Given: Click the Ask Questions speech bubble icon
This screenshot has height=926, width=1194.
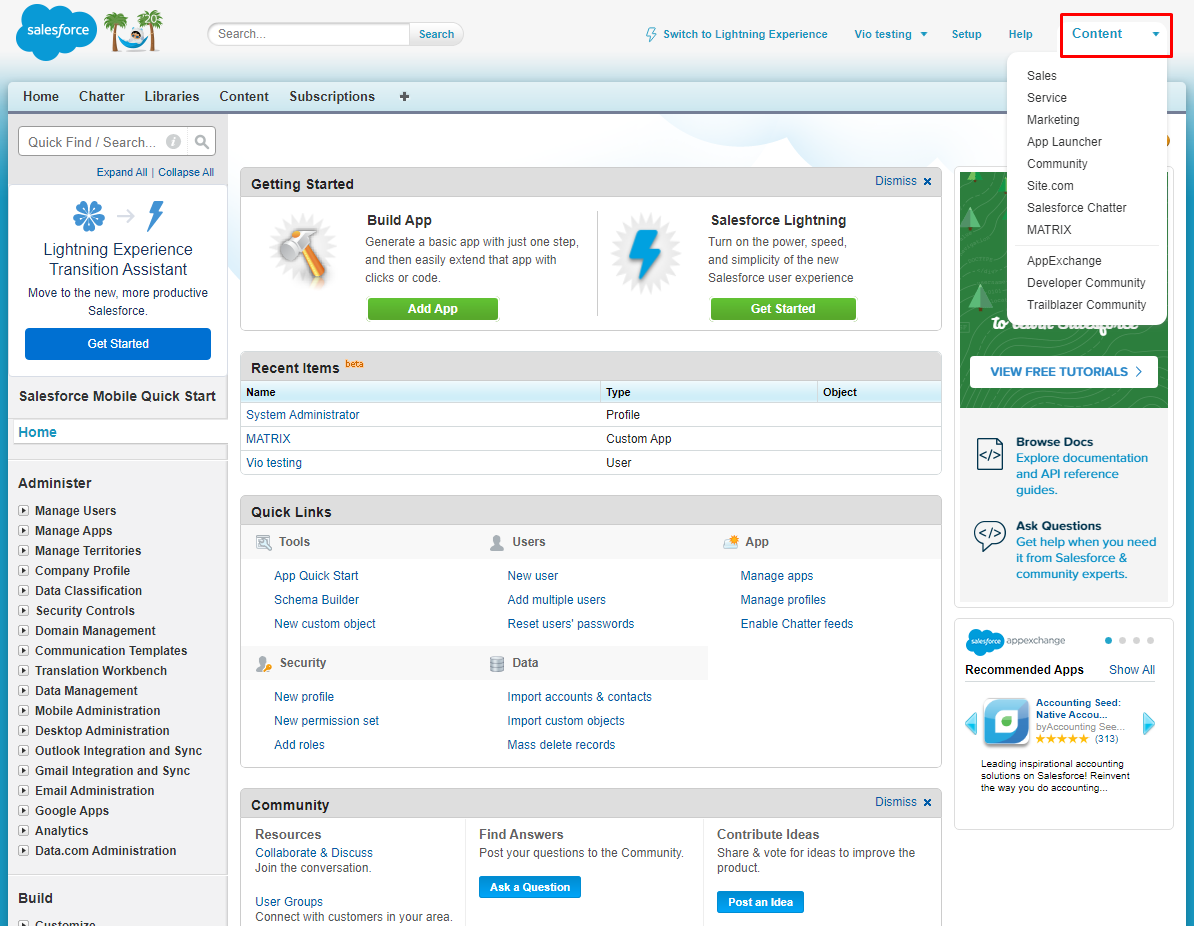Looking at the screenshot, I should (989, 535).
